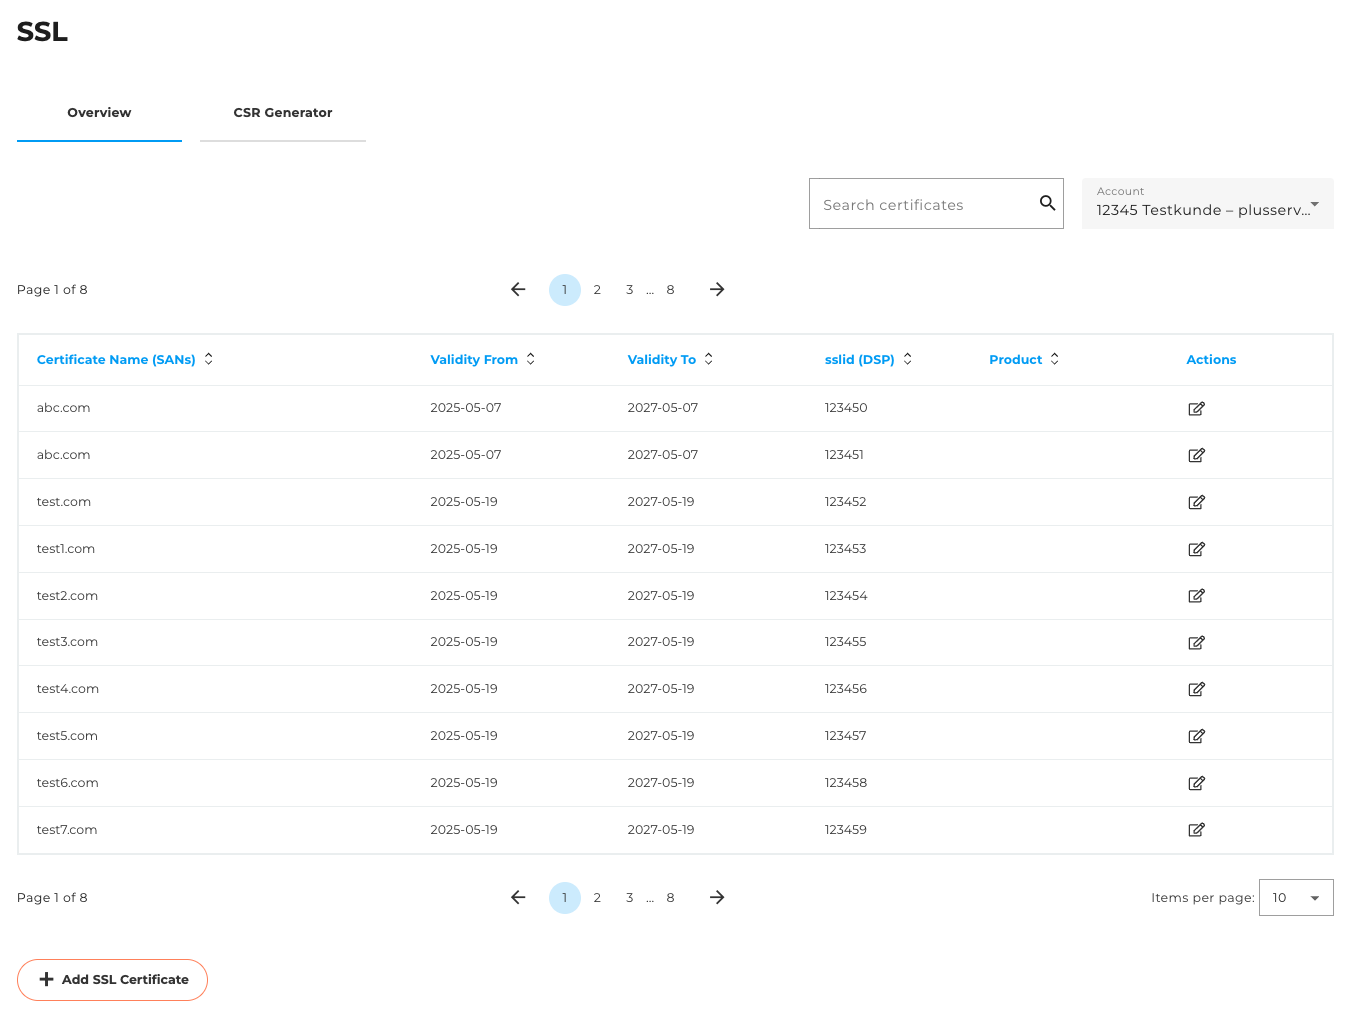The width and height of the screenshot is (1351, 1023).
Task: Open the Account dropdown
Action: point(1207,204)
